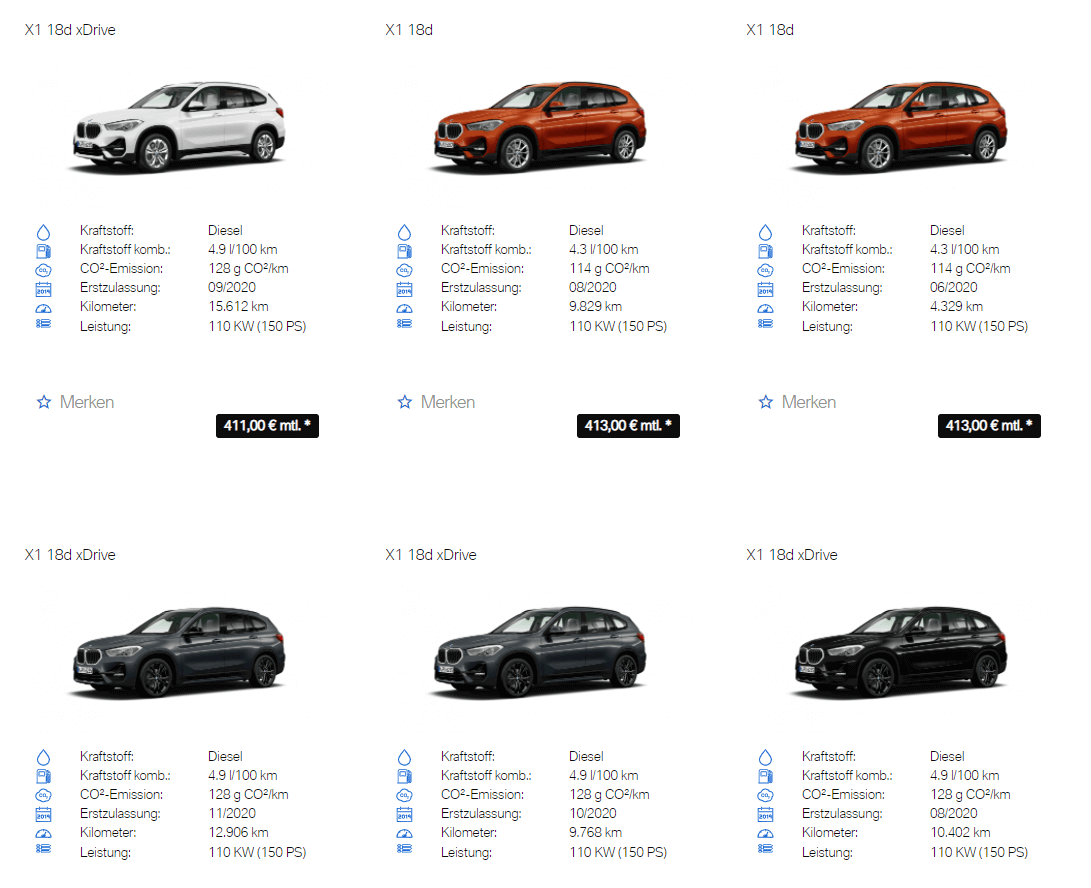Click the calendar icon beside Erstzulassung 11/2020
This screenshot has height=888, width=1091.
tap(43, 815)
